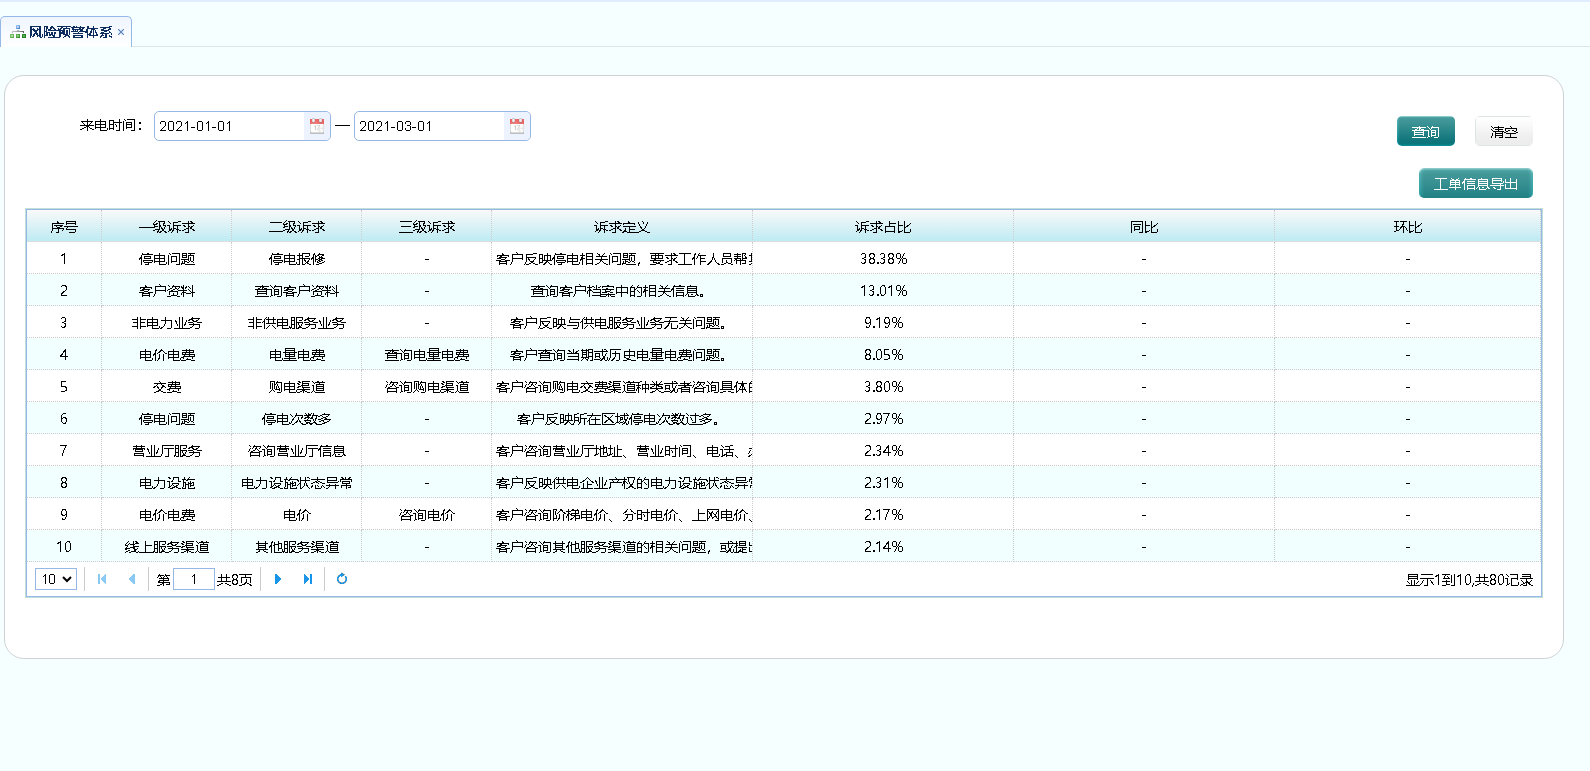Click the 同比 column header
1590x771 pixels.
tap(1144, 227)
